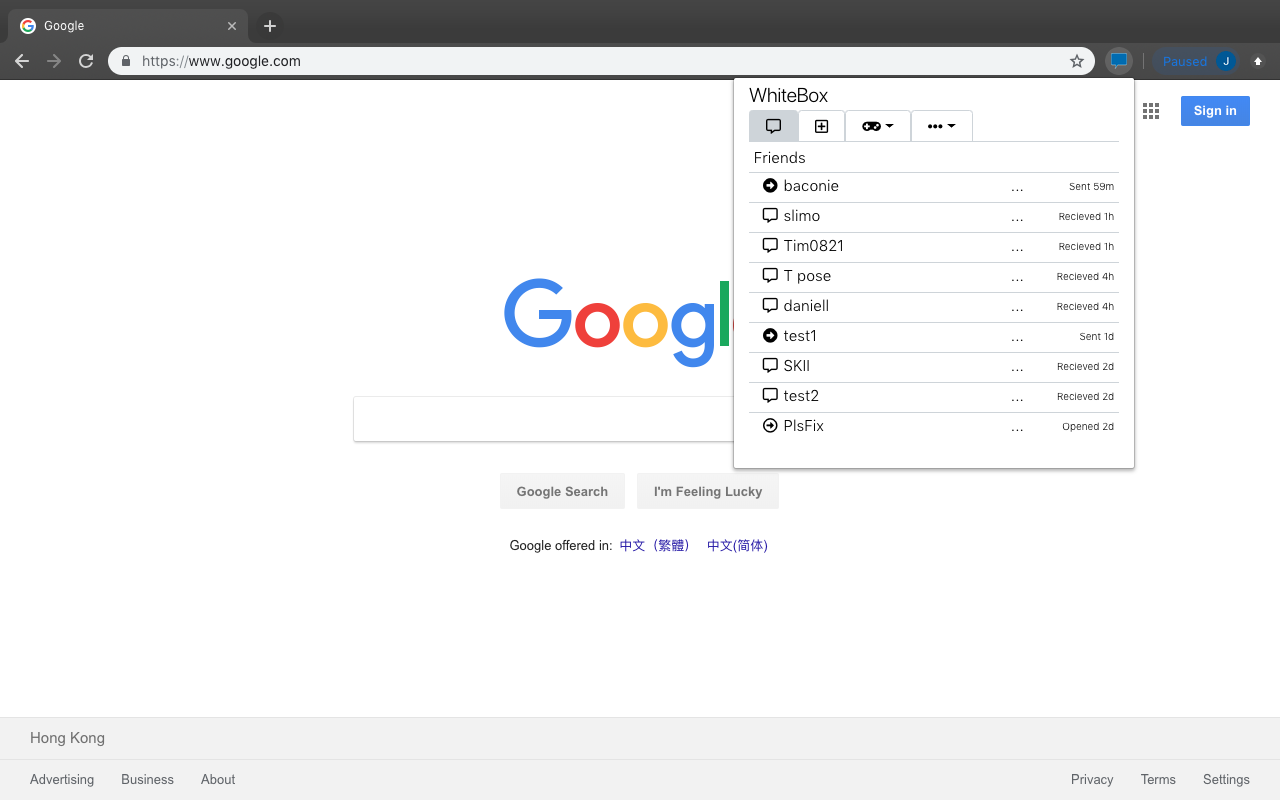Image resolution: width=1280 pixels, height=800 pixels.
Task: Open About footer link
Action: pyautogui.click(x=218, y=779)
